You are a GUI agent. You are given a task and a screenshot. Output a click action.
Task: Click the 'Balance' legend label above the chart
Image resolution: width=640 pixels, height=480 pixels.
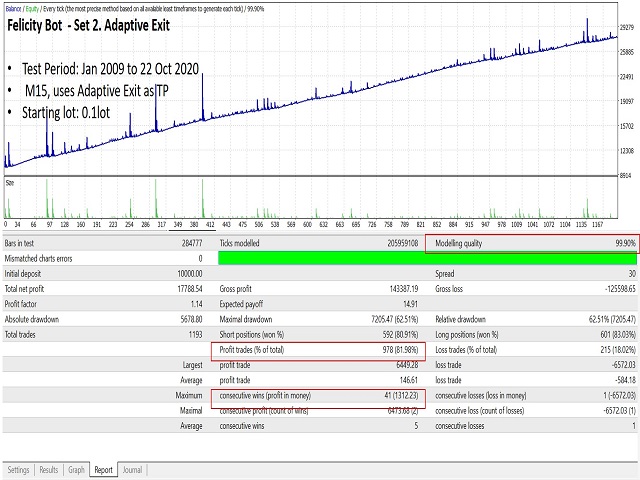(x=13, y=9)
